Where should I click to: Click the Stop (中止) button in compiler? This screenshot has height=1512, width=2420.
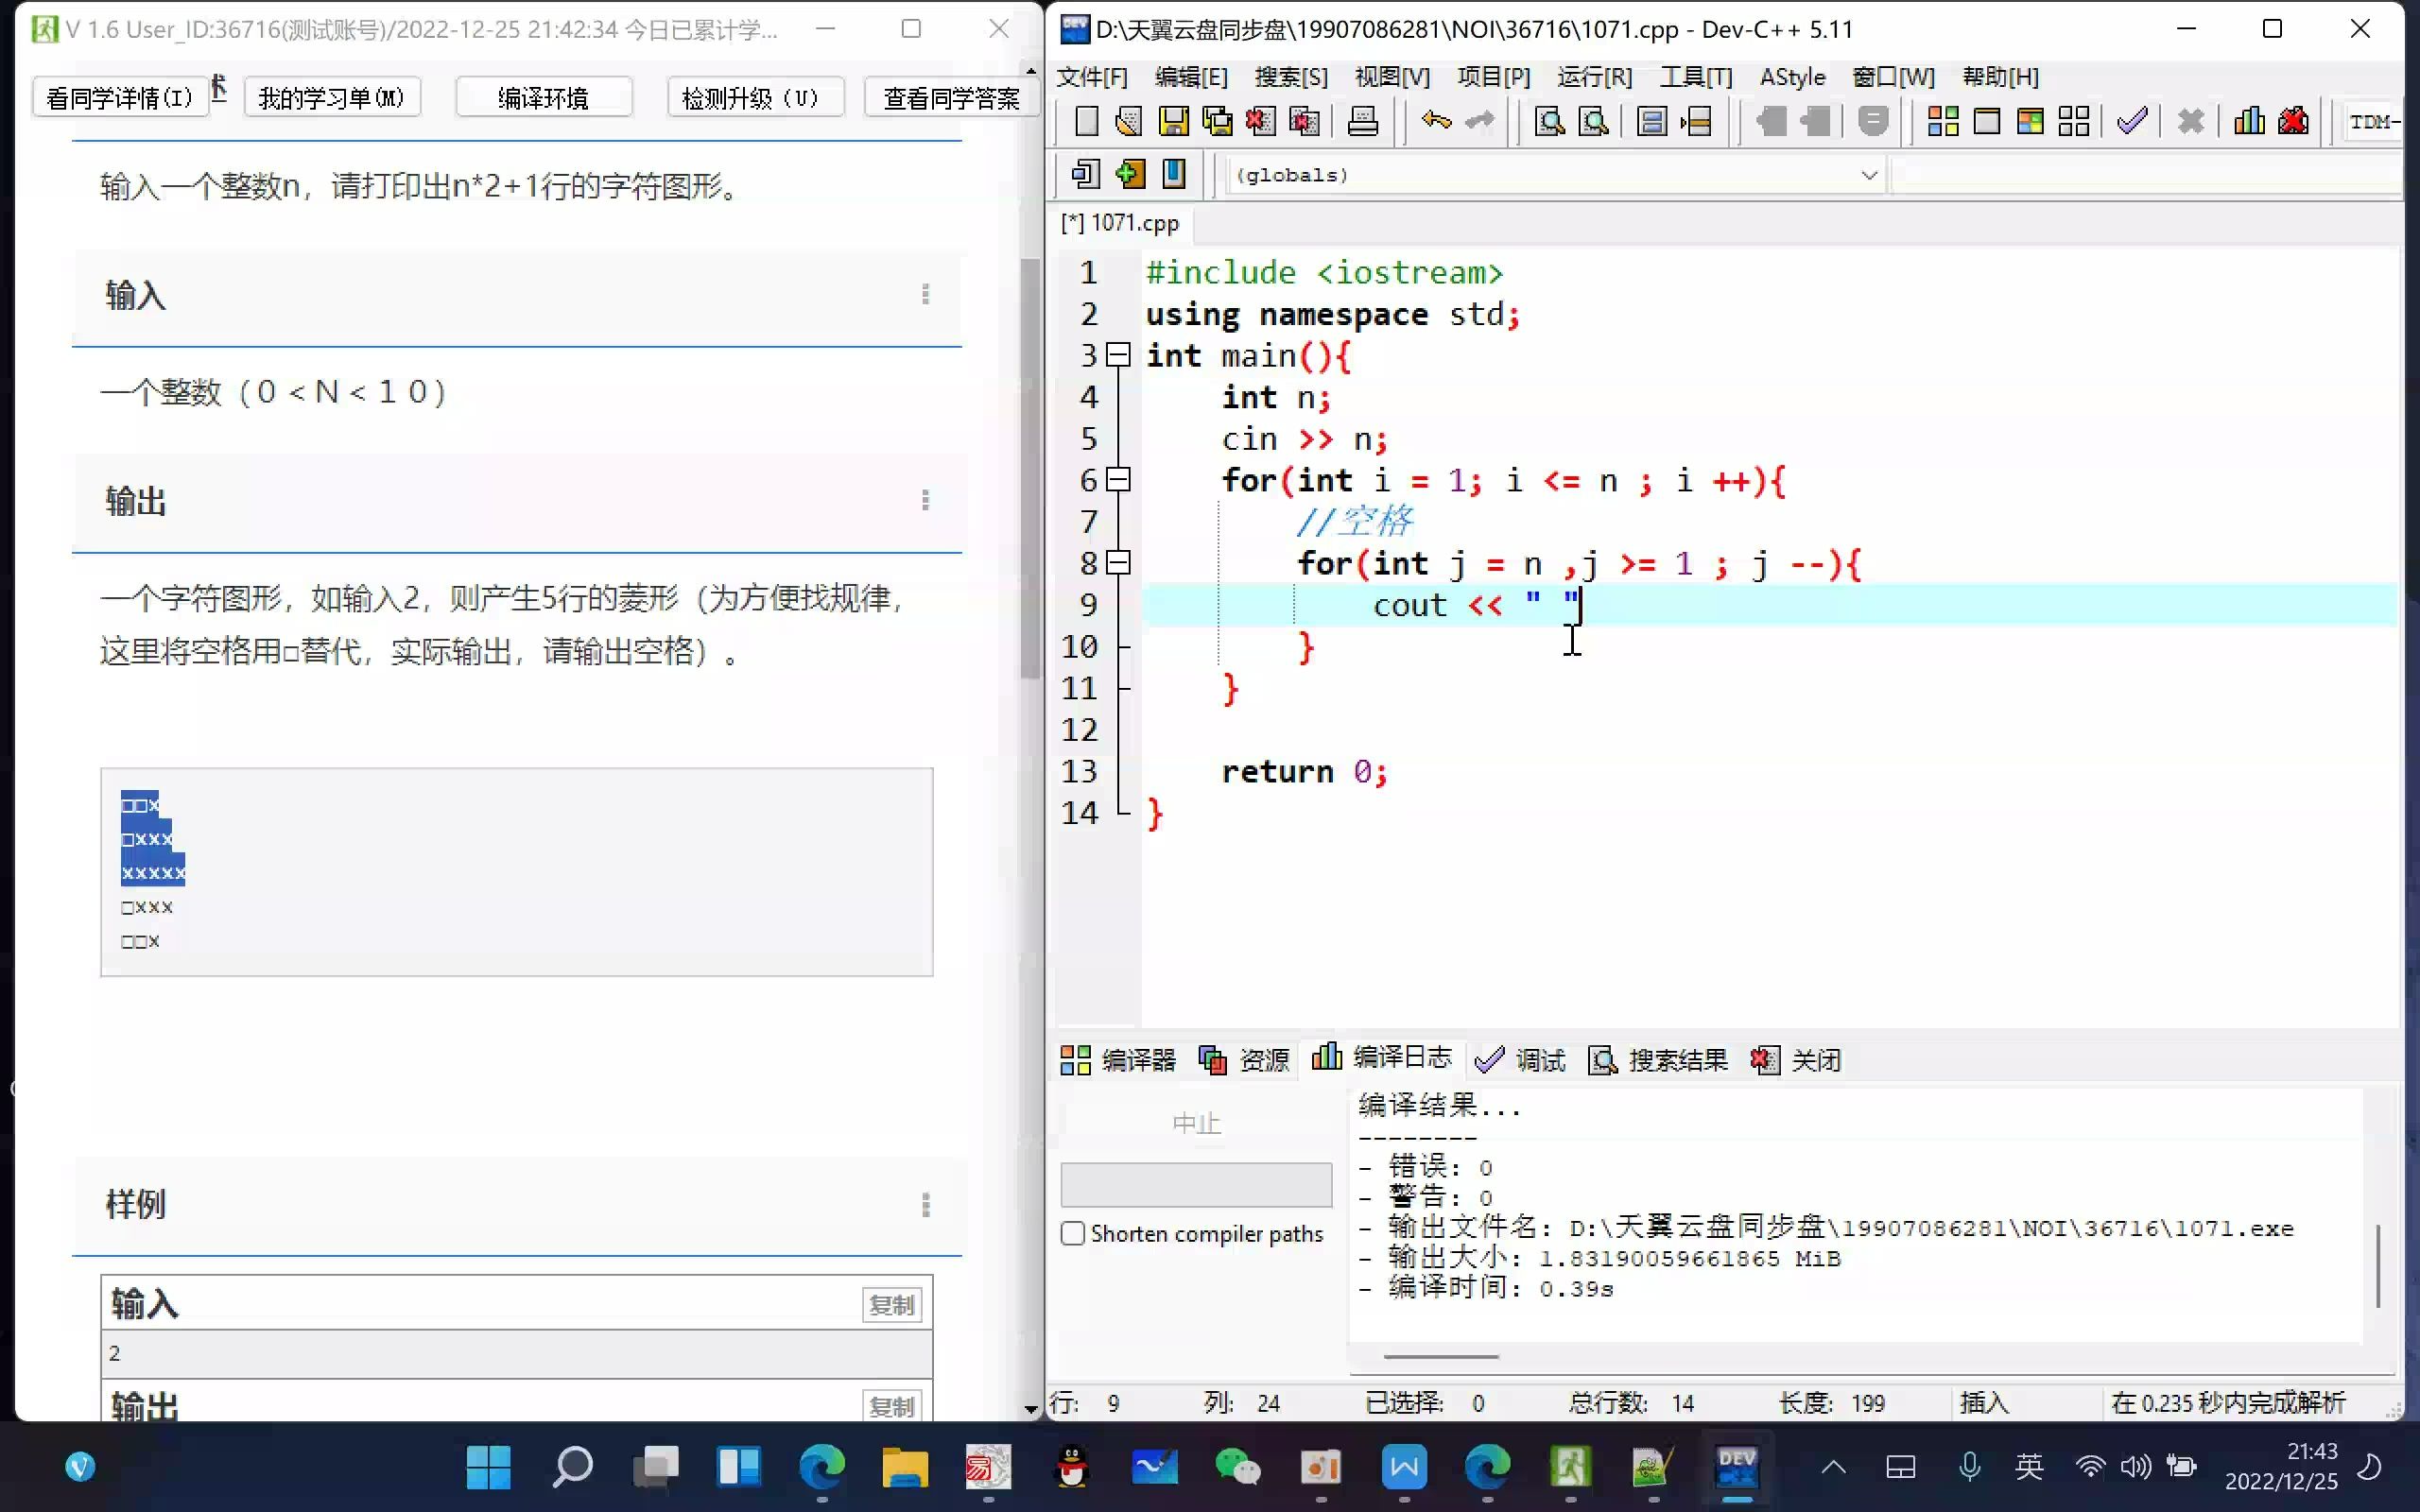pos(1197,1124)
